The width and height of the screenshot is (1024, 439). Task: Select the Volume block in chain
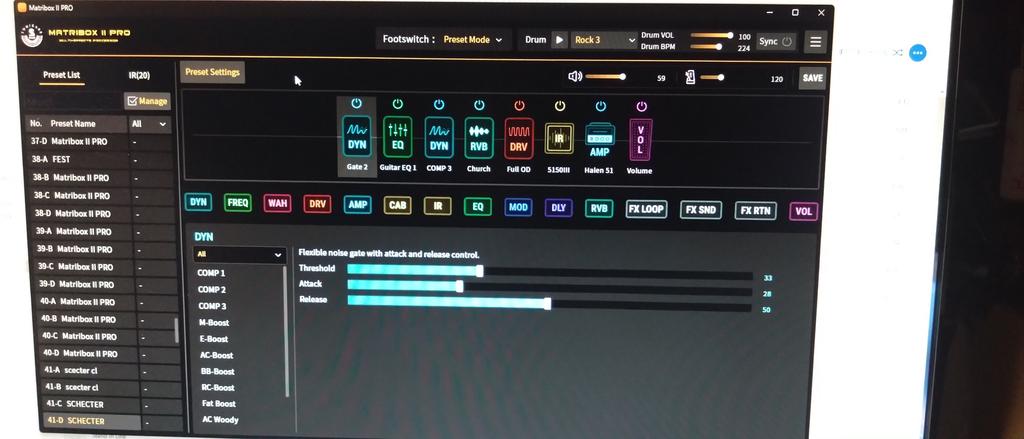pos(640,137)
